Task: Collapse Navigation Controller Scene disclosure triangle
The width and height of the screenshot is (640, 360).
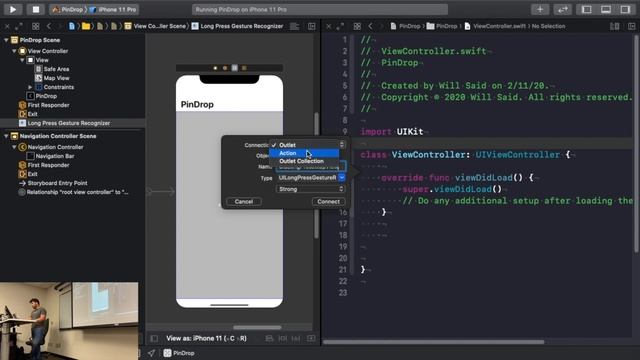Action: tap(6, 136)
